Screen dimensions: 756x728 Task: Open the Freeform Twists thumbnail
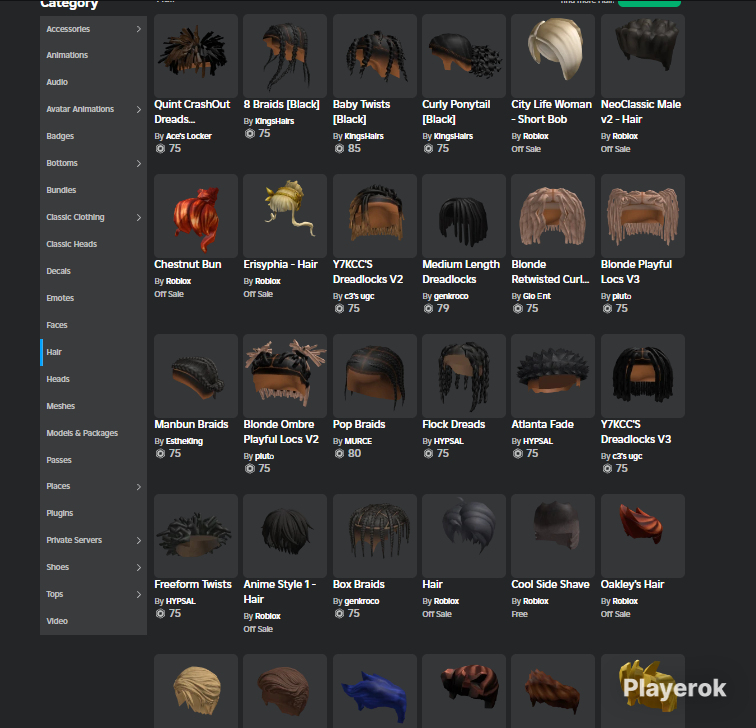[196, 536]
